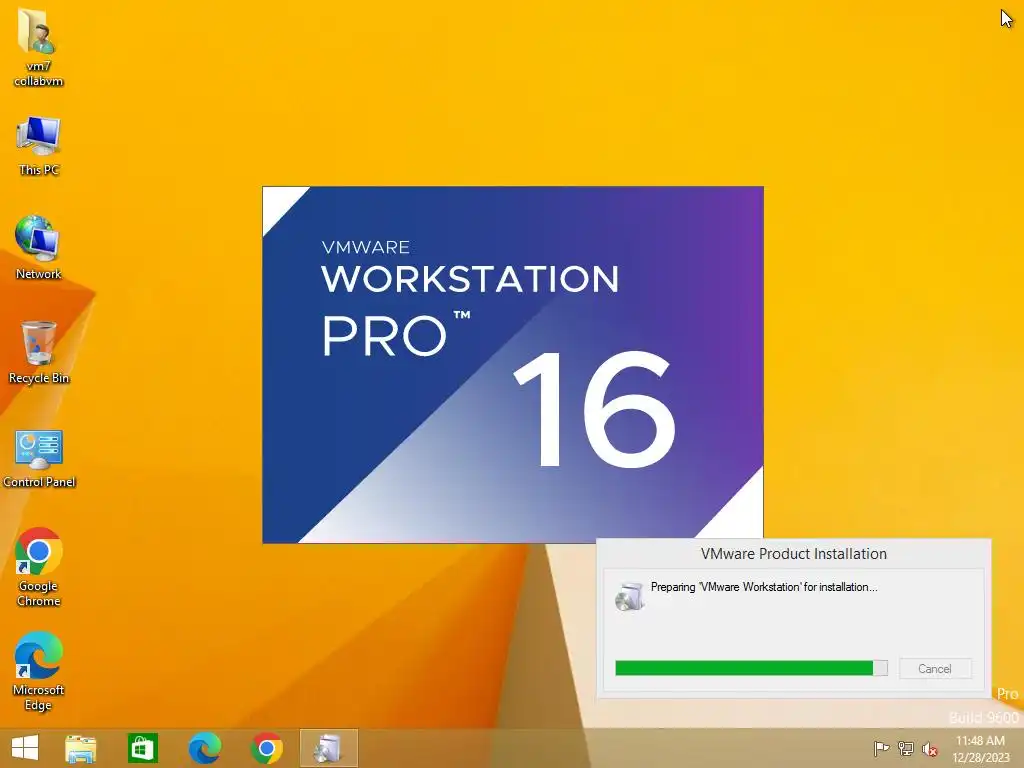Launch Microsoft Edge from the desktop shortcut
1024x768 pixels.
tap(39, 671)
